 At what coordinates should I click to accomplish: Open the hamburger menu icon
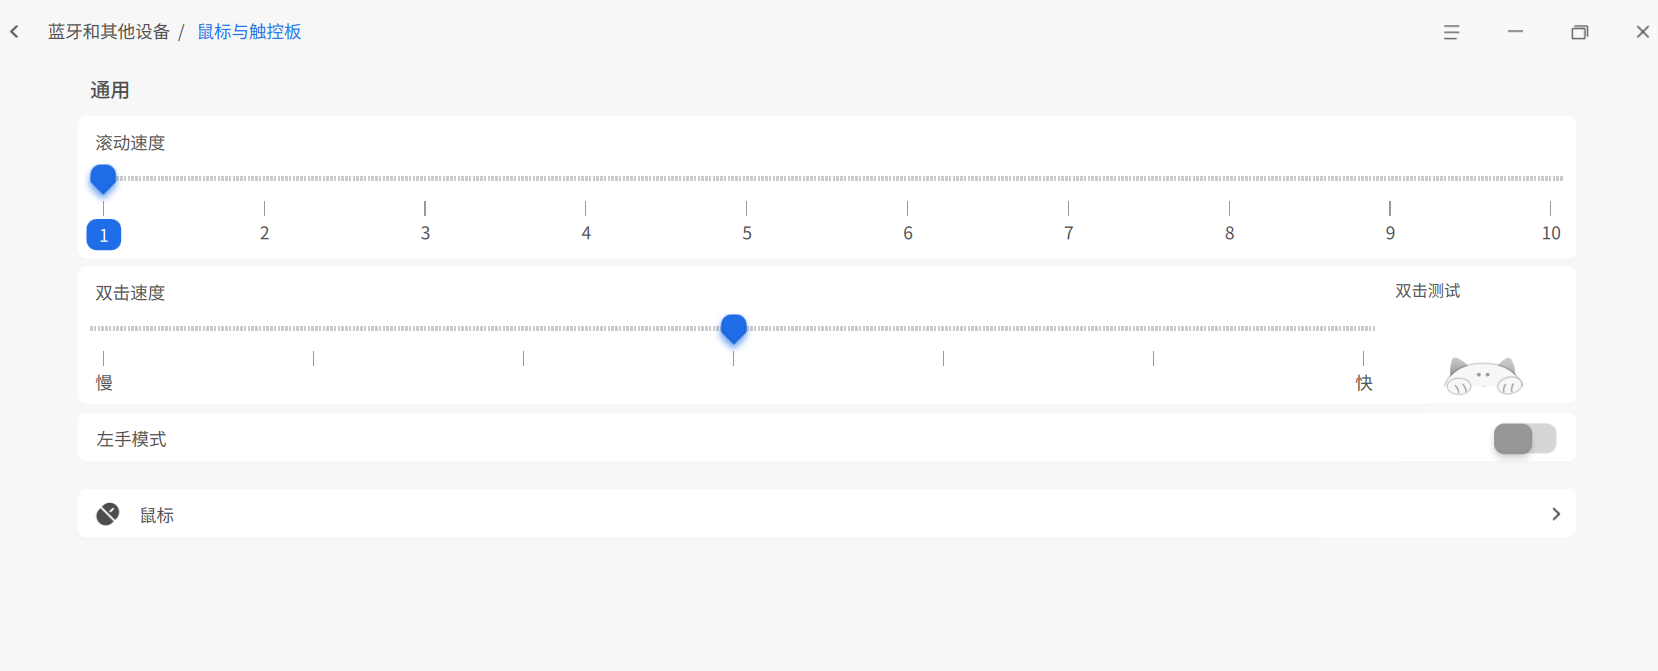point(1451,32)
